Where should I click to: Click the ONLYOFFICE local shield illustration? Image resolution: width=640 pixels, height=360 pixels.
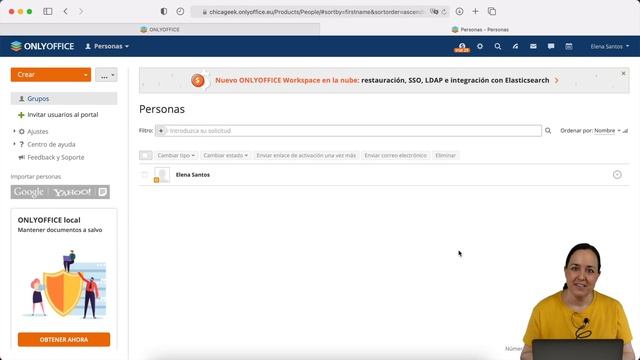[x=64, y=284]
